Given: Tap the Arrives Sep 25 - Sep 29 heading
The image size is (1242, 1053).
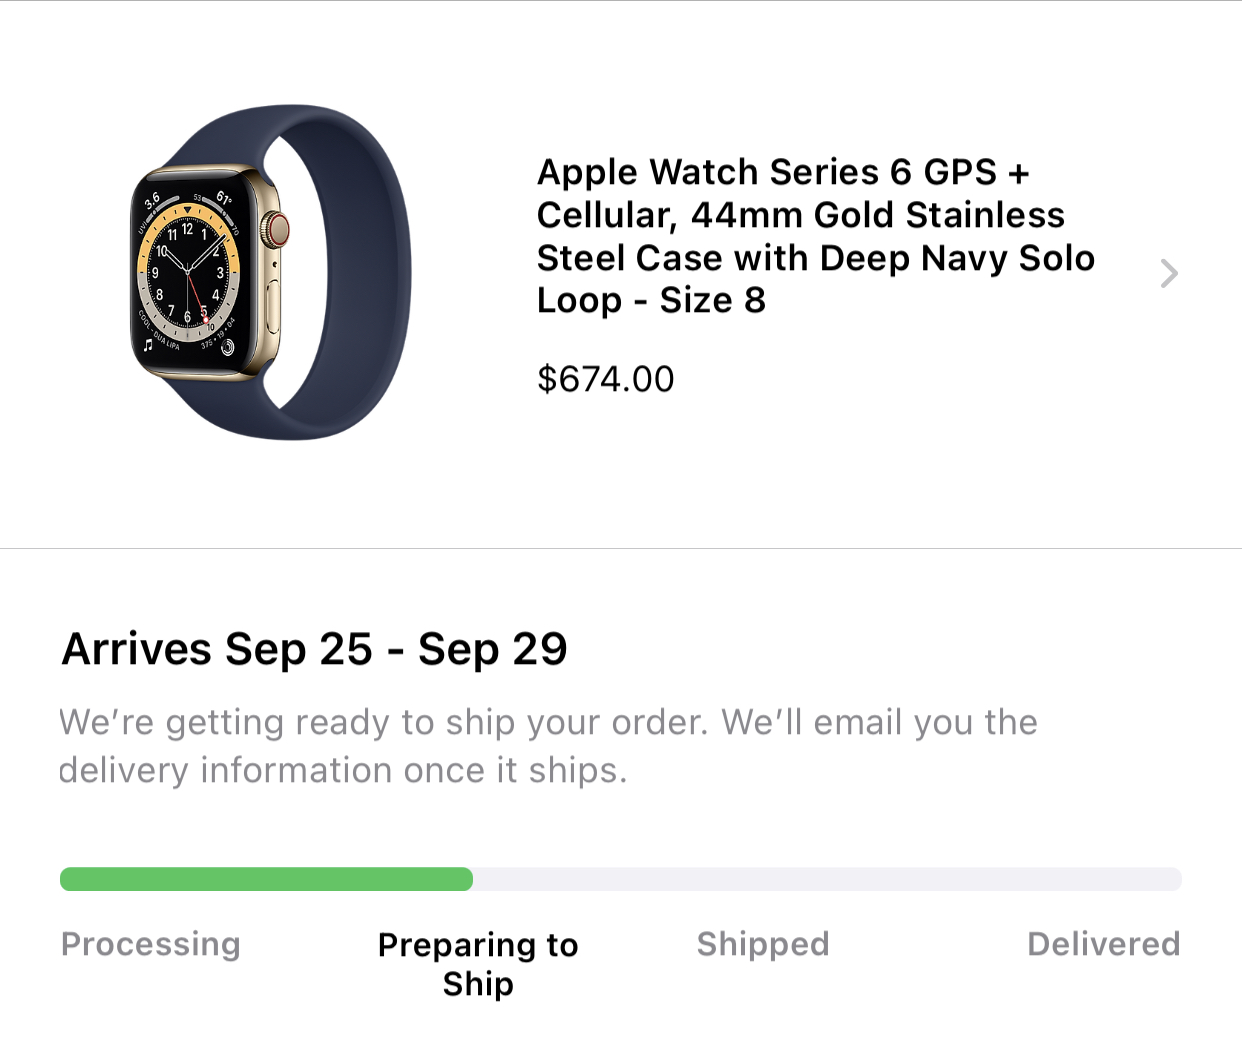Looking at the screenshot, I should coord(314,649).
